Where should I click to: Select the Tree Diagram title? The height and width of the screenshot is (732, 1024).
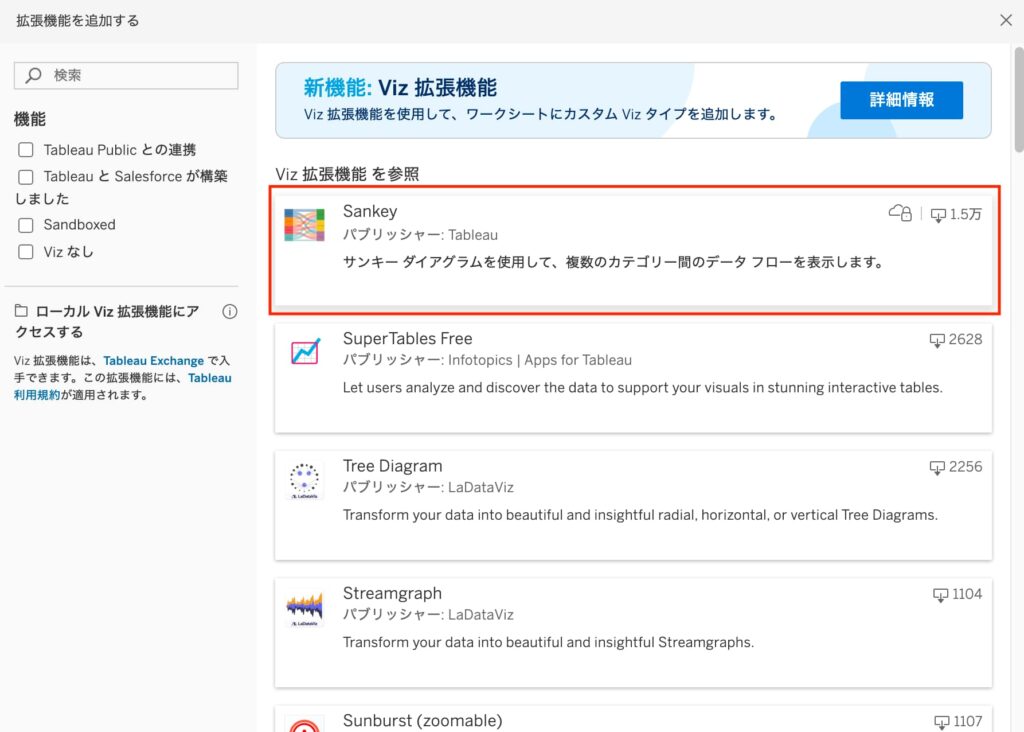pyautogui.click(x=392, y=466)
